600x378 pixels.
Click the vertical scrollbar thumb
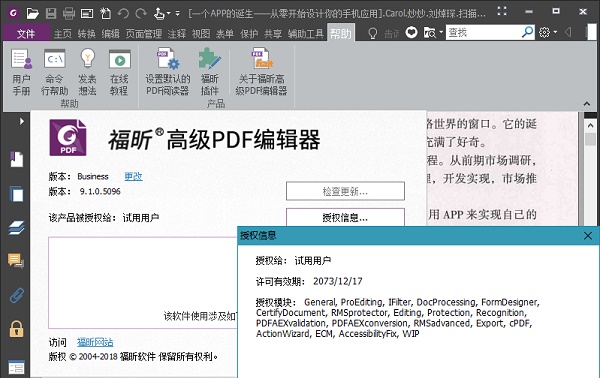tap(590, 139)
